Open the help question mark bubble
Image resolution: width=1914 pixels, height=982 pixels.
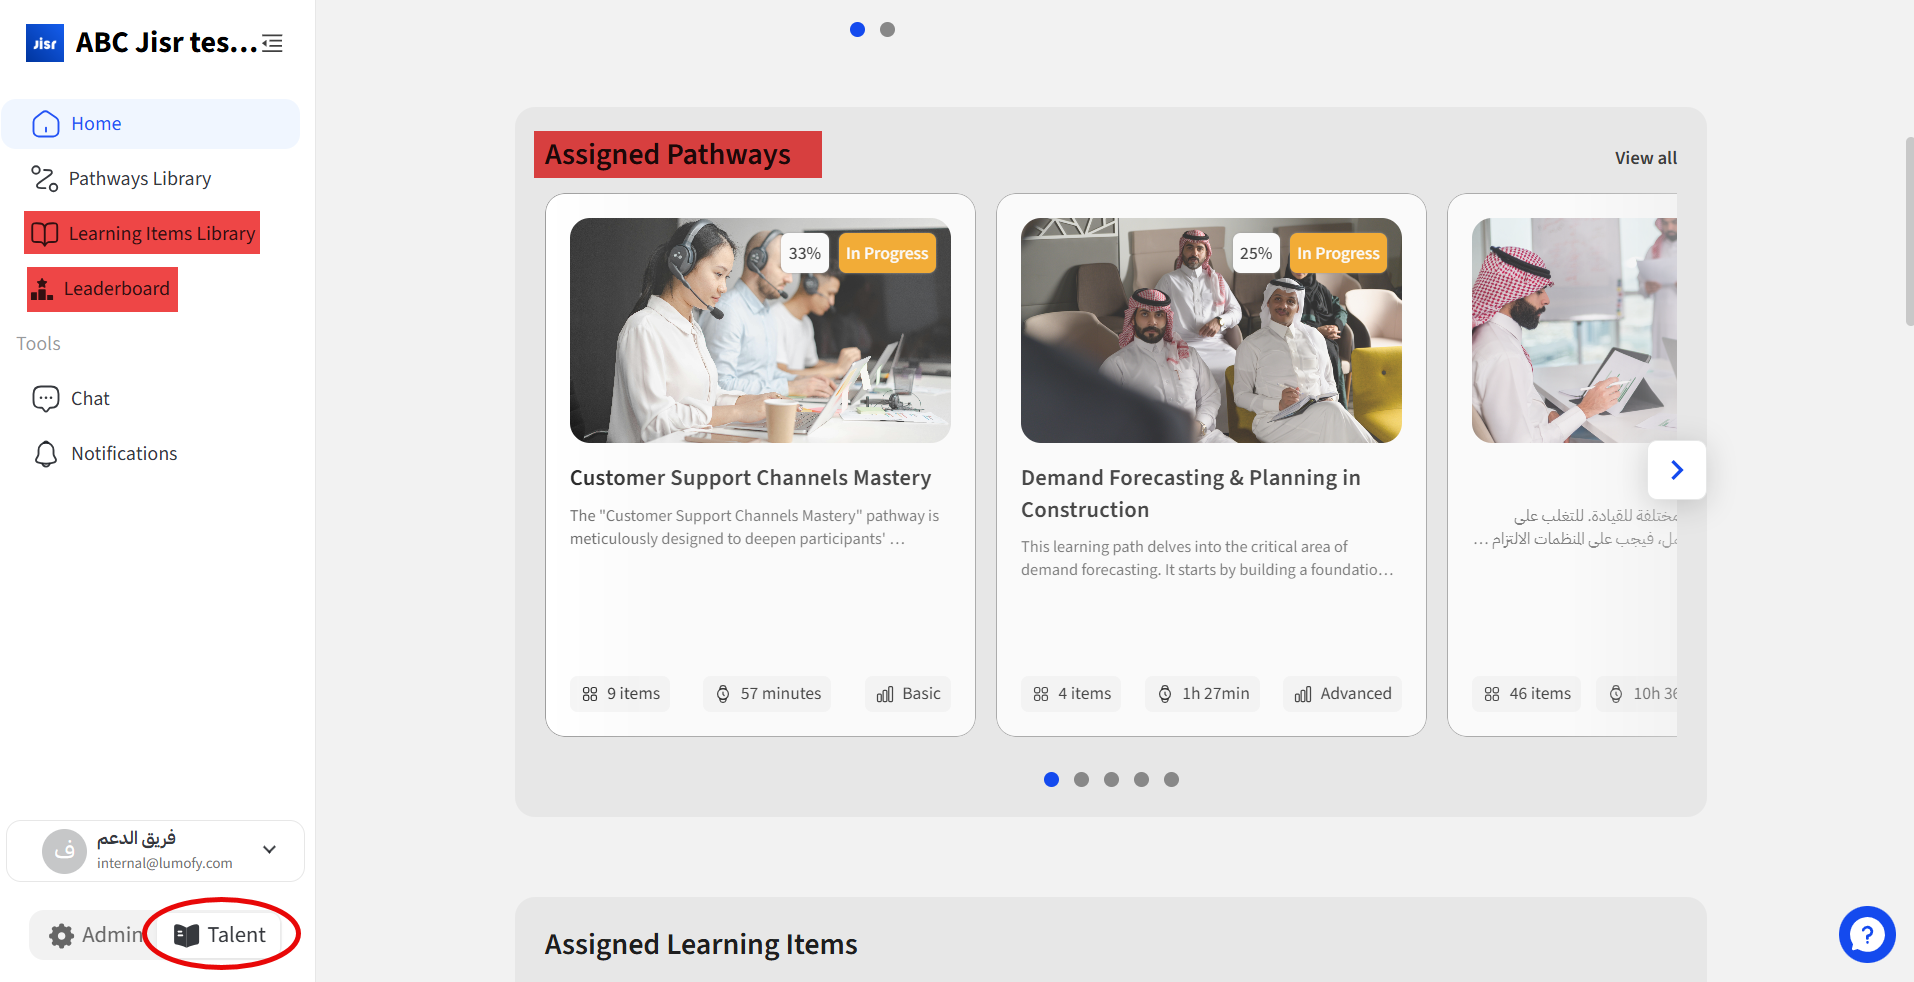click(1867, 934)
